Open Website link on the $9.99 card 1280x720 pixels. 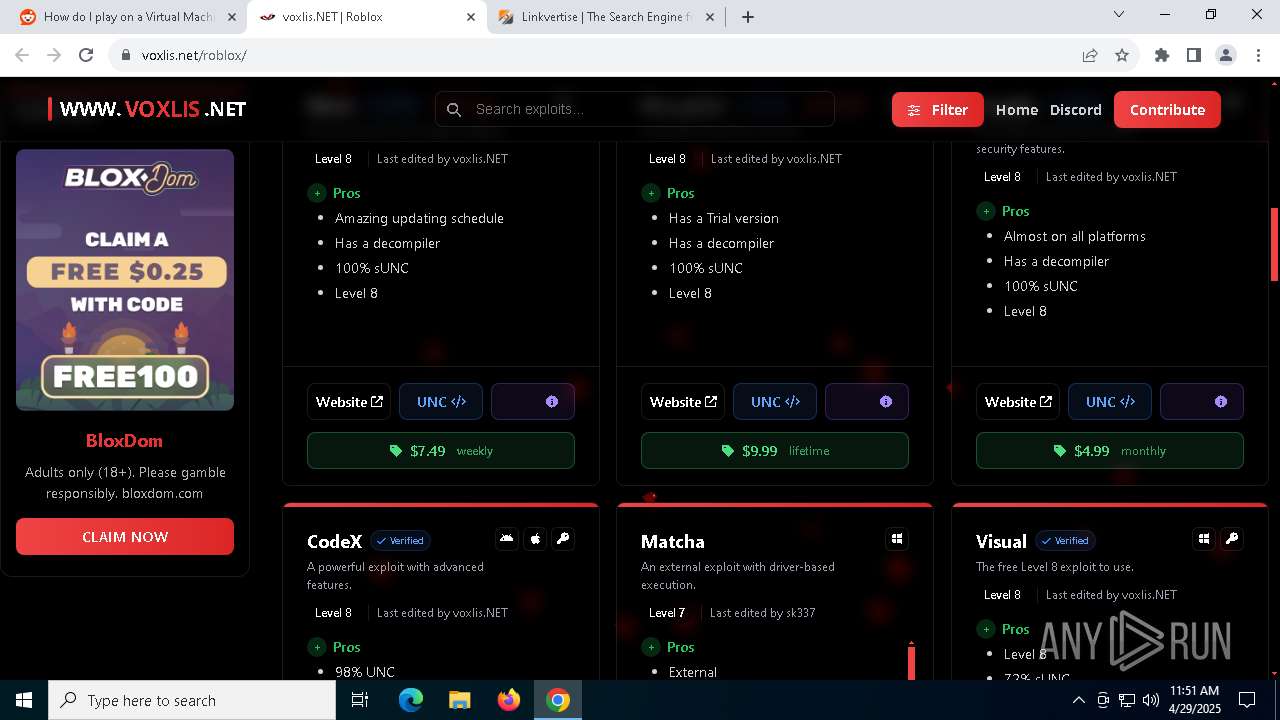pos(683,401)
